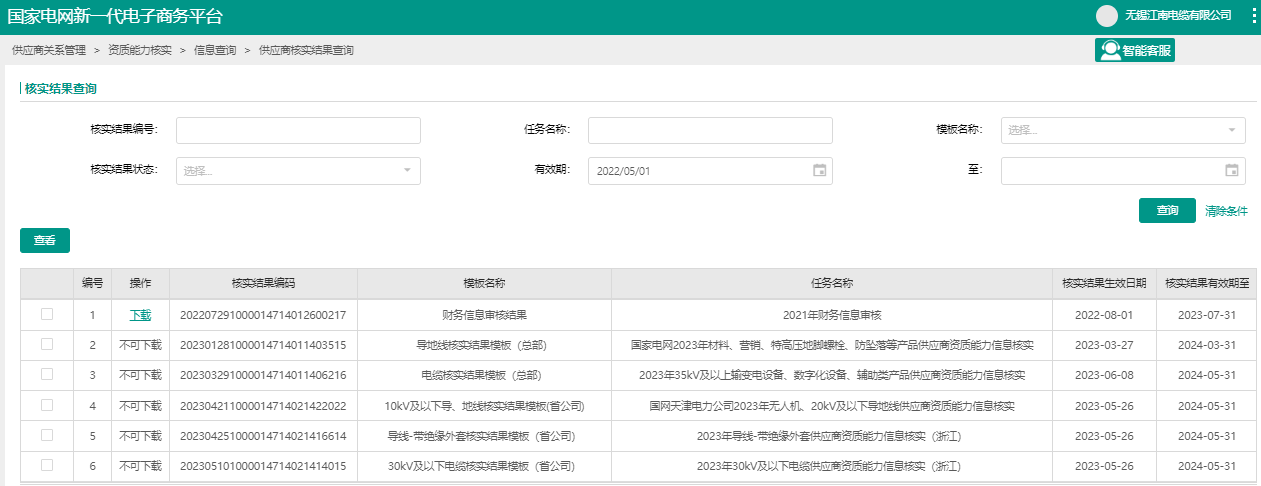Go to 供应商关系管理 breadcrumb
The image size is (1261, 486).
tap(48, 50)
